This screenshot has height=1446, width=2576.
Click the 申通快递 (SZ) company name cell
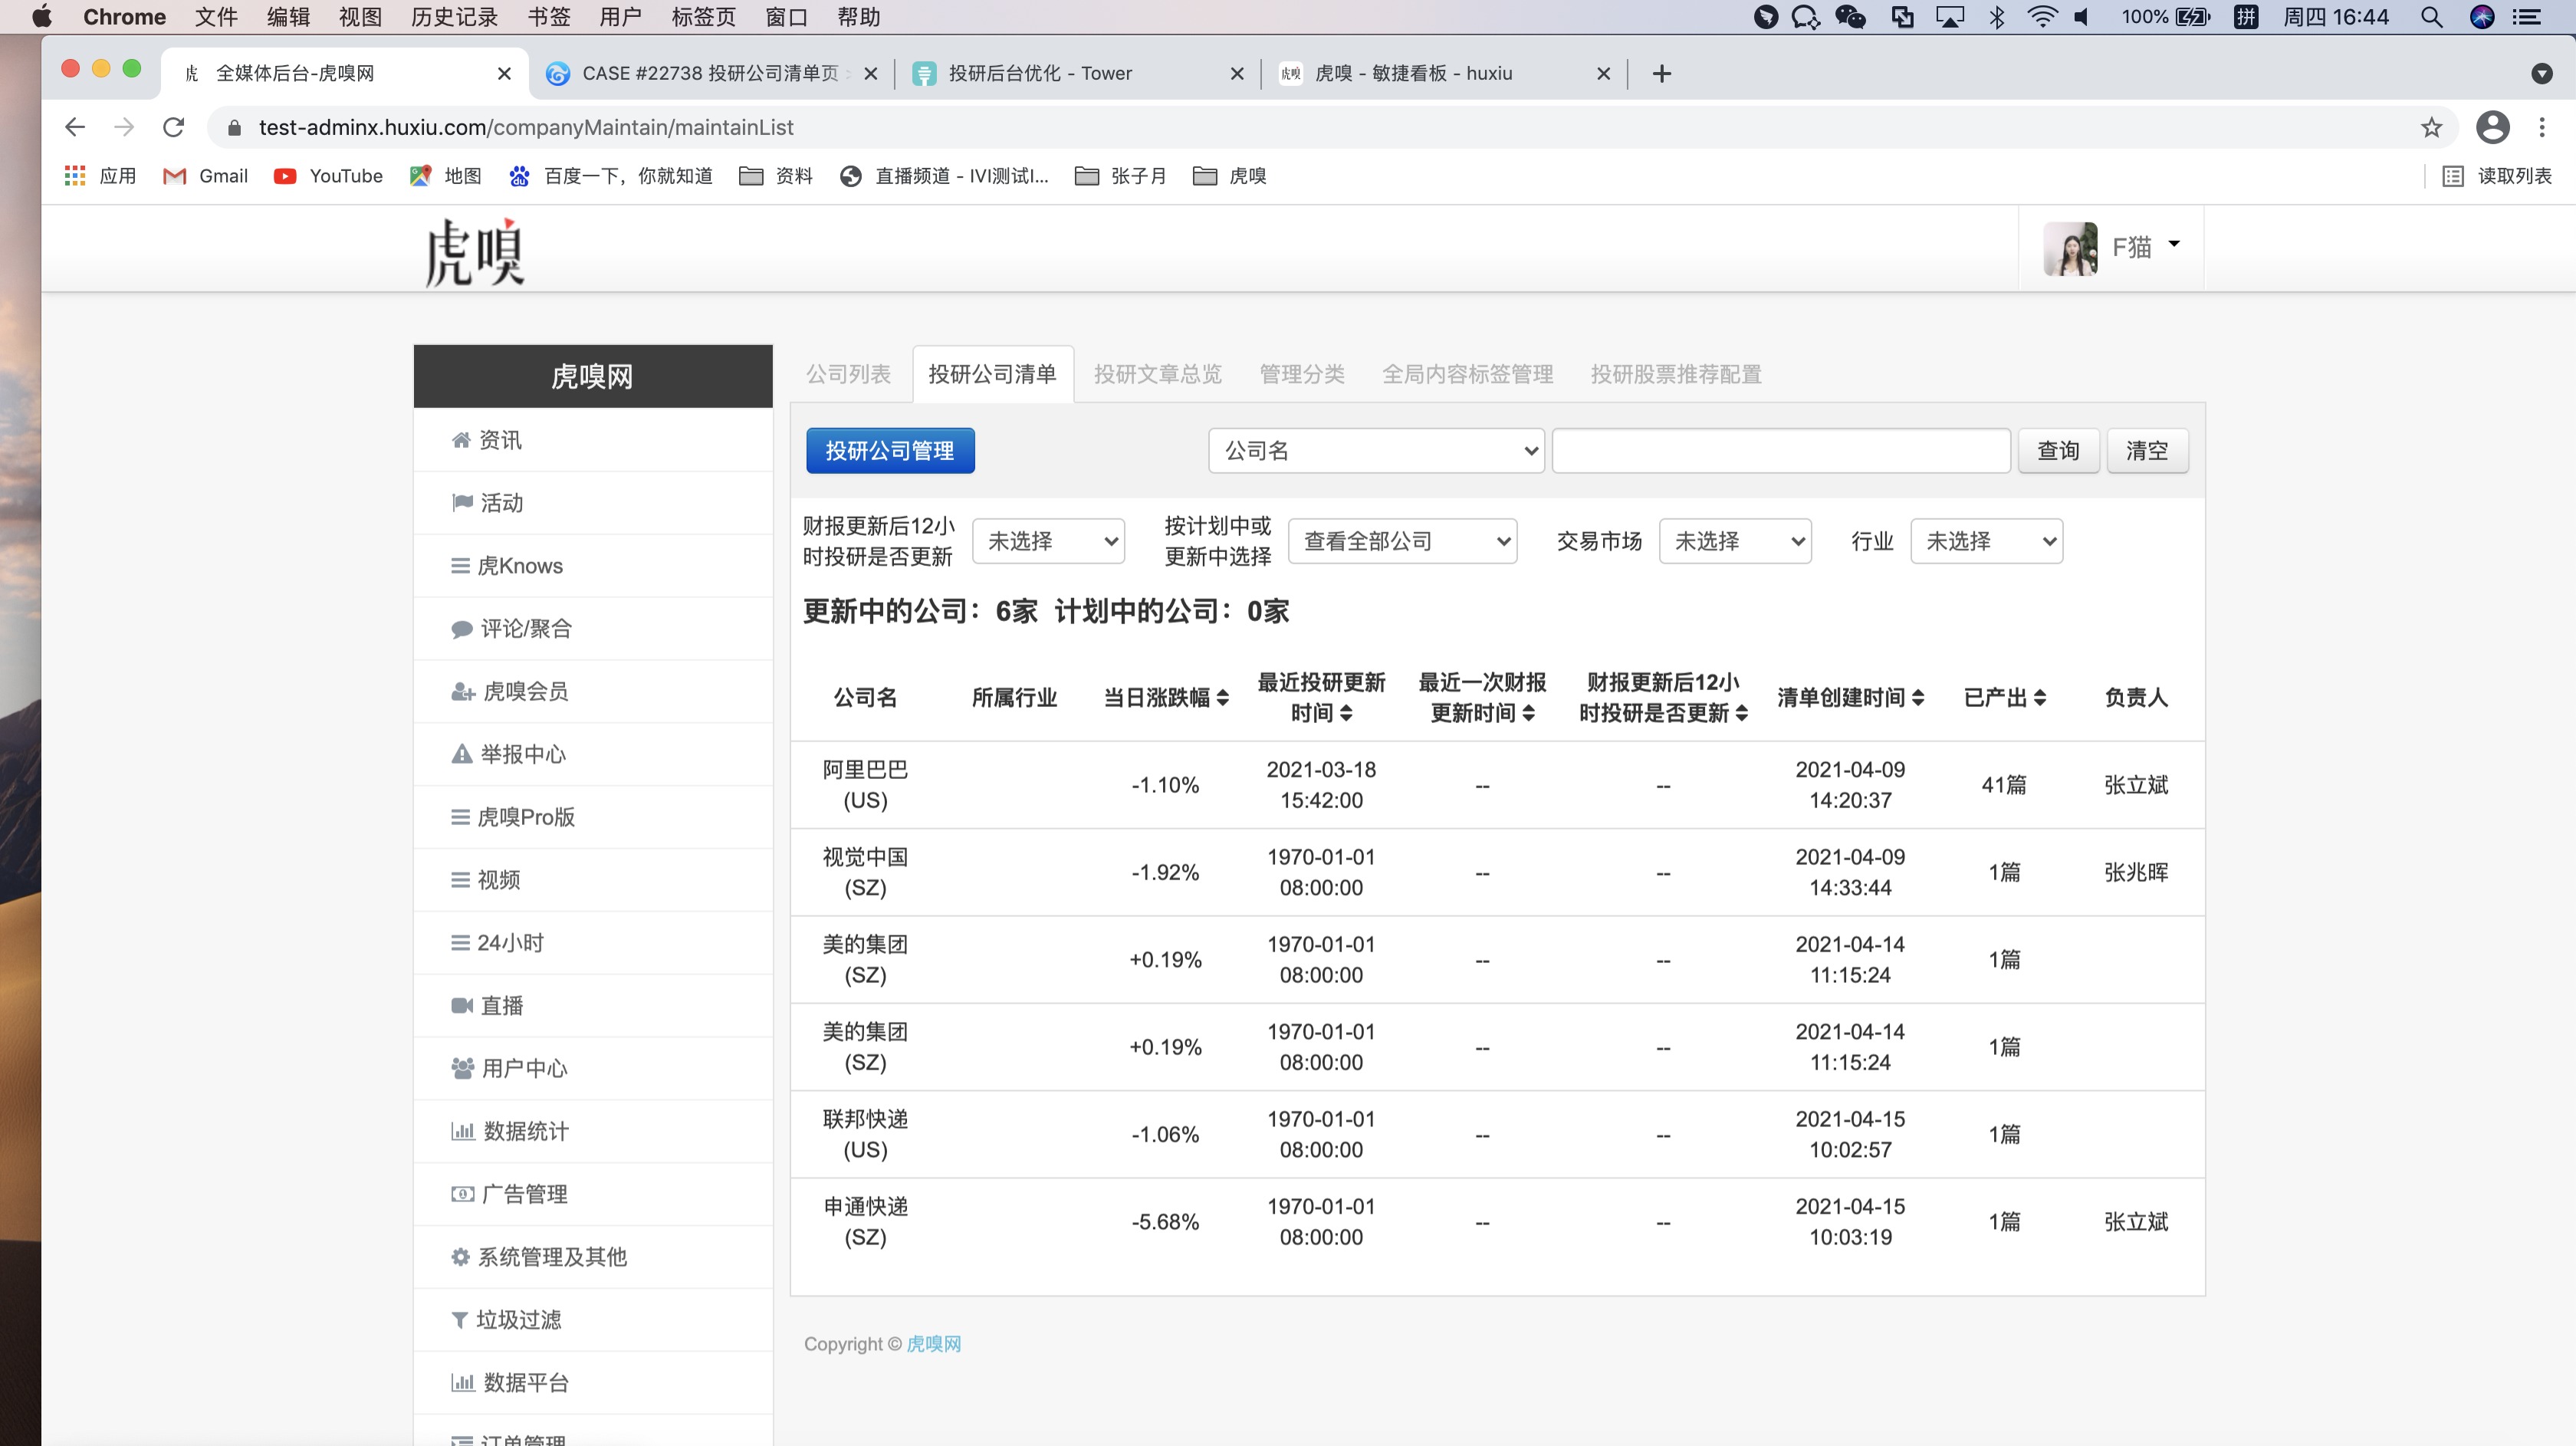point(865,1222)
